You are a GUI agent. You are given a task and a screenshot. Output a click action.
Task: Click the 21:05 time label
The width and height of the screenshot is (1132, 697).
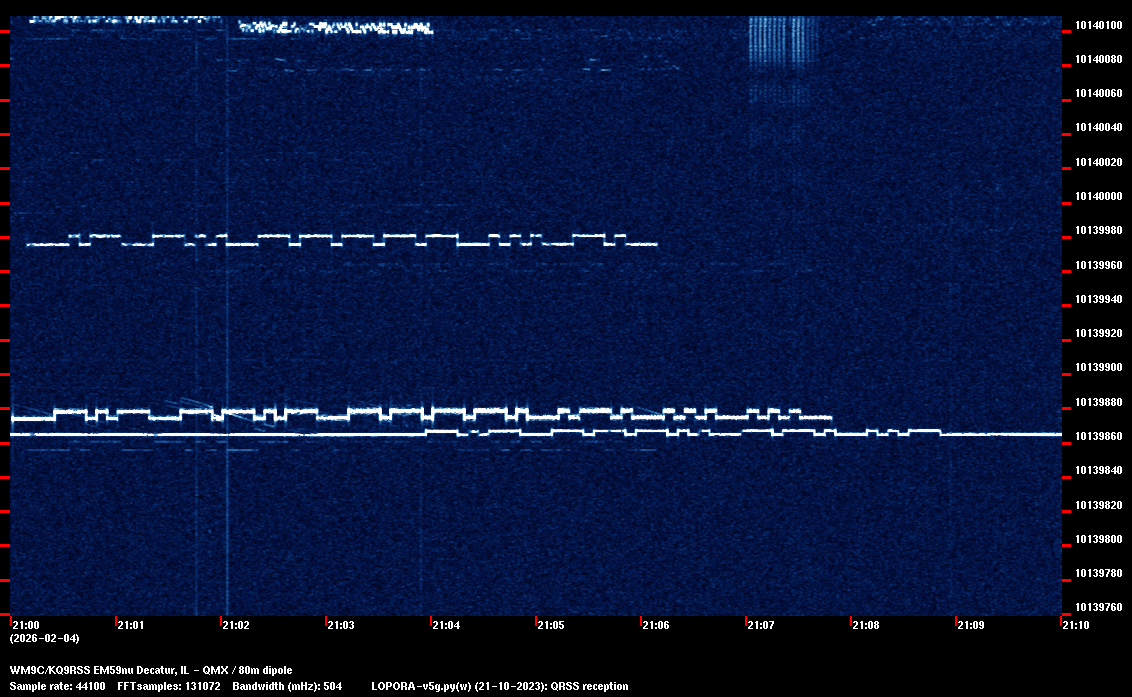pyautogui.click(x=551, y=625)
